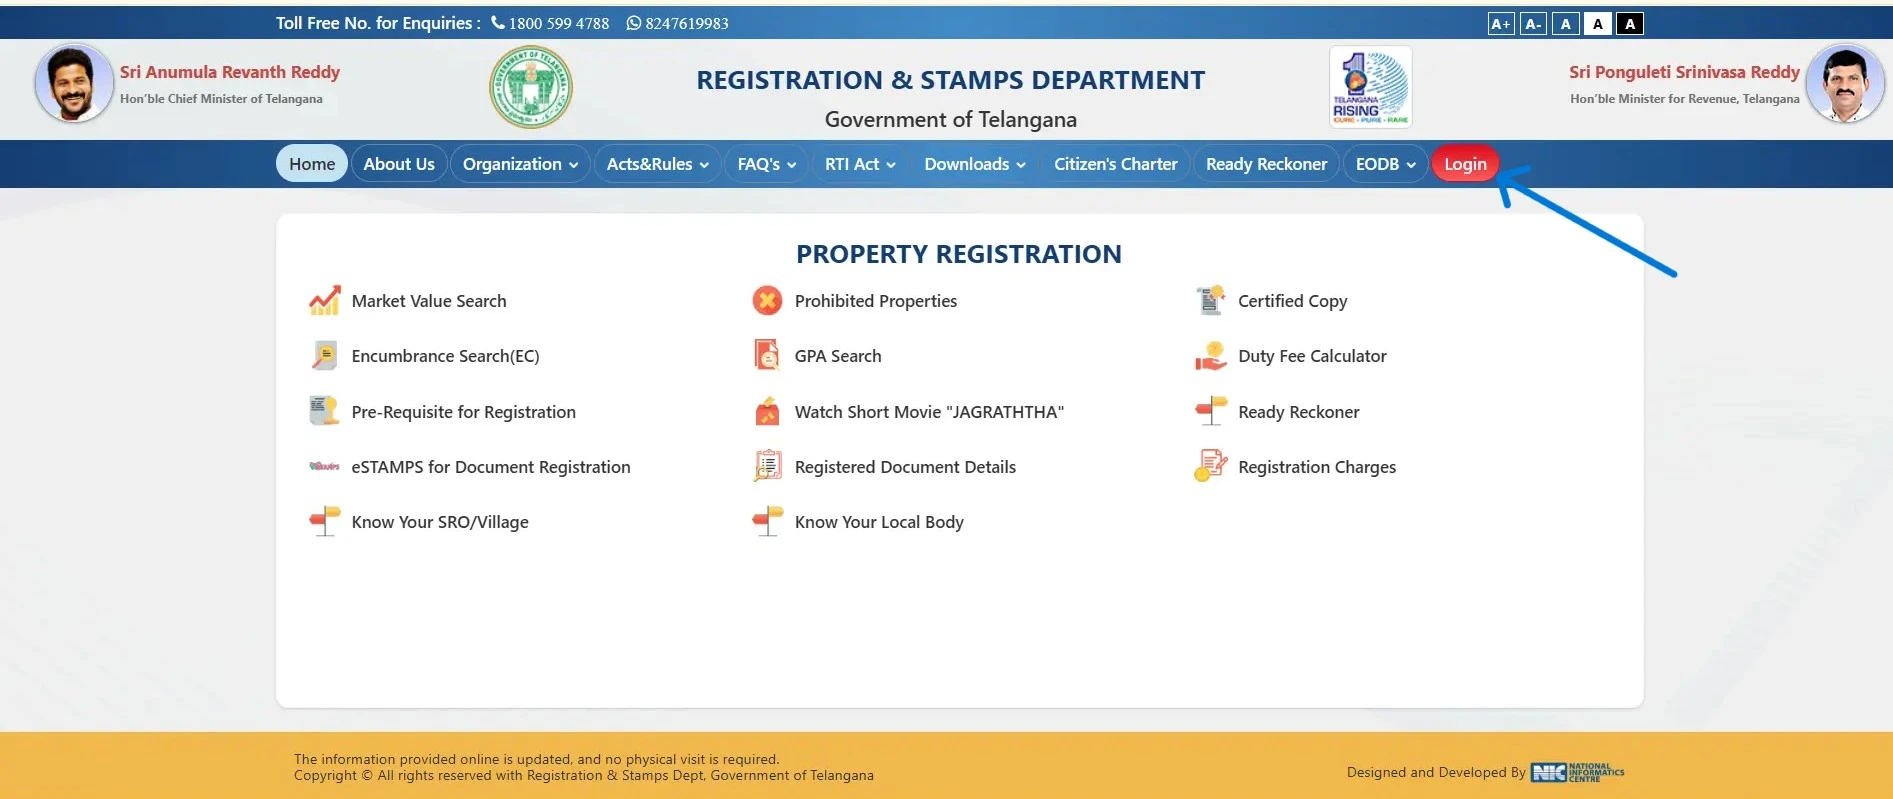Screen dimensions: 1893x799
Task: Increase font size with A+ button
Action: coord(1501,24)
